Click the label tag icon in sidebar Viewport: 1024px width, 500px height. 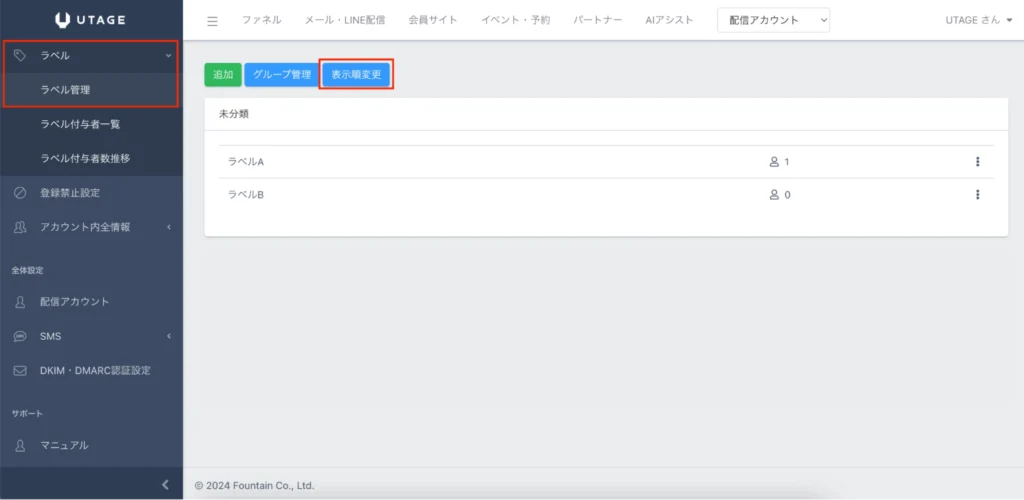[20, 55]
